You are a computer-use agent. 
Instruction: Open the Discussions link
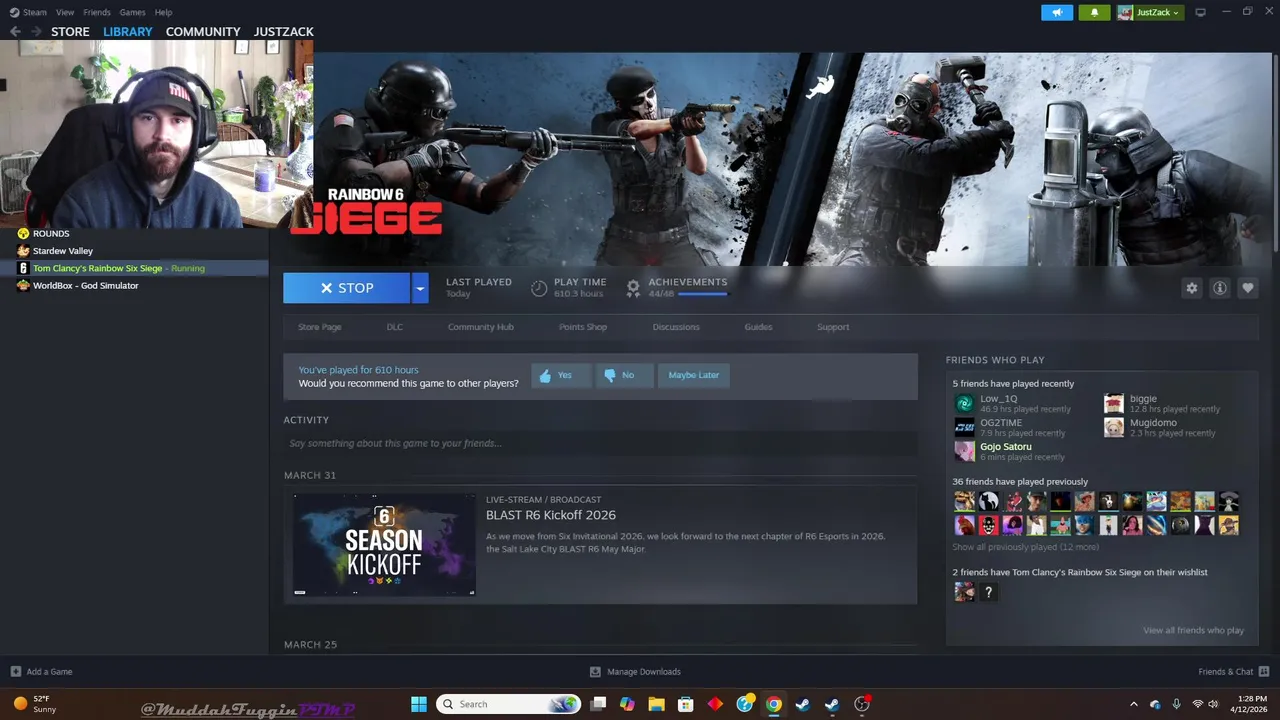point(676,327)
